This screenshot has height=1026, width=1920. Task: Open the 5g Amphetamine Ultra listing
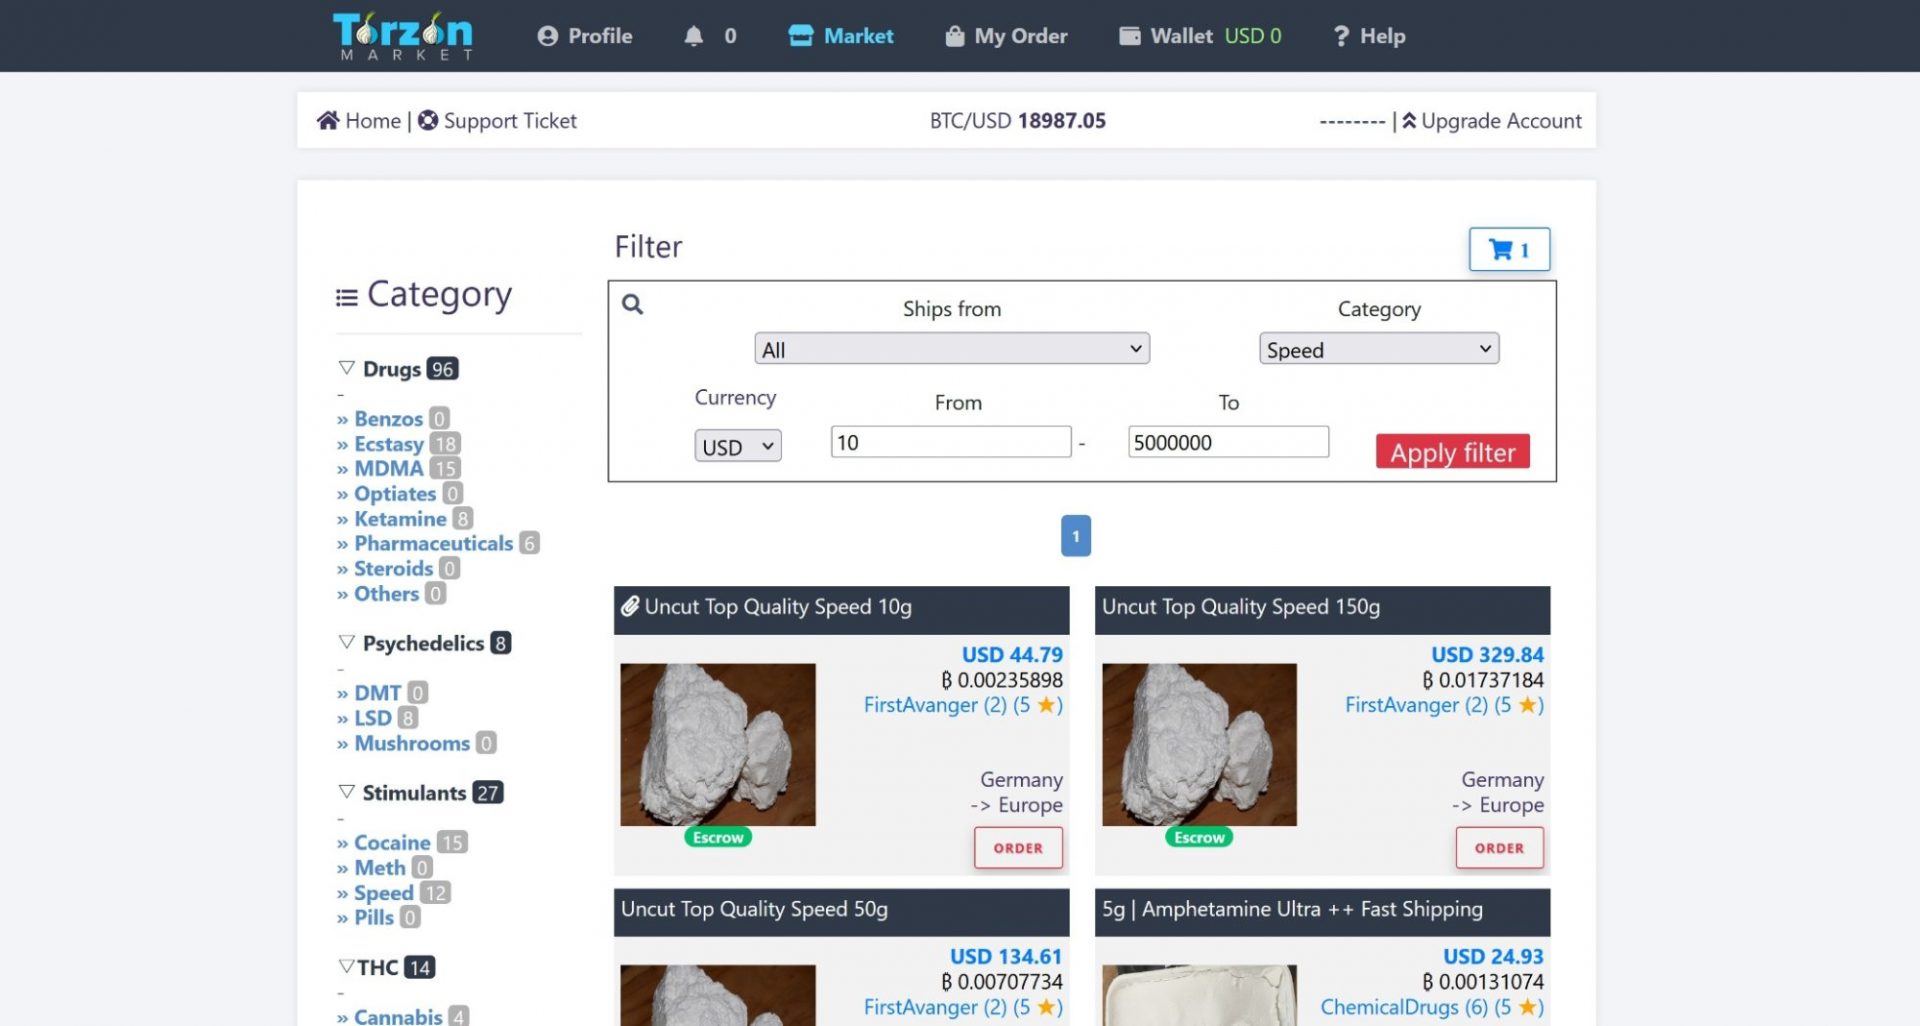click(x=1292, y=909)
